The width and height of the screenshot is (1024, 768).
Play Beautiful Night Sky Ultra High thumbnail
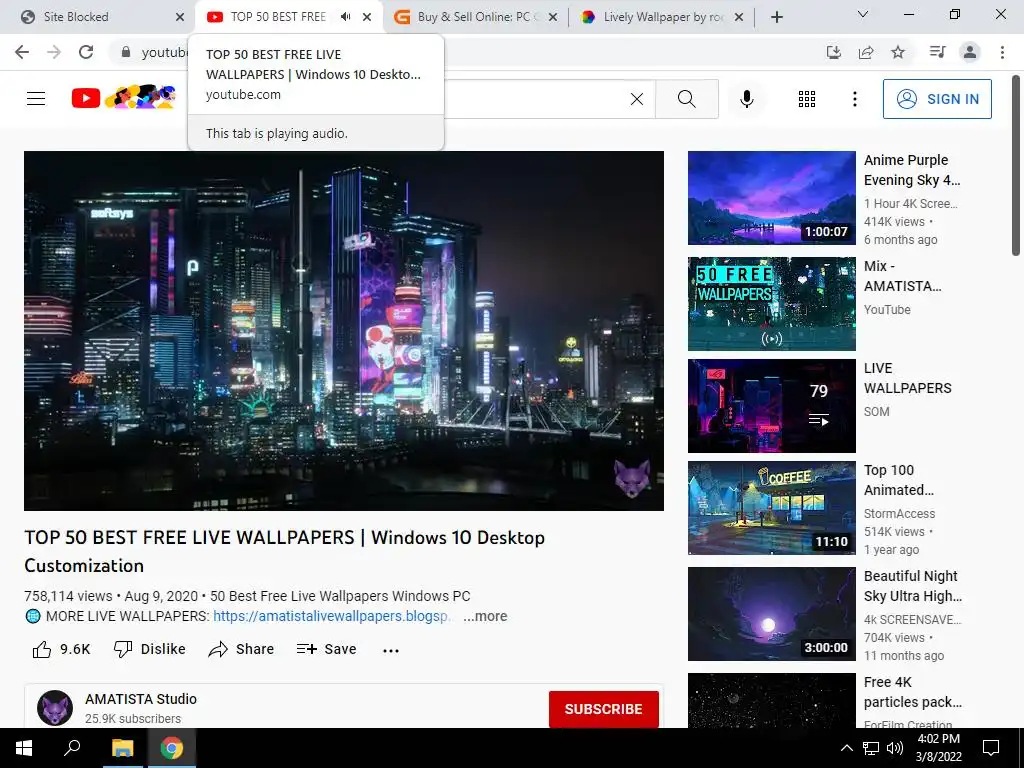[x=771, y=614]
